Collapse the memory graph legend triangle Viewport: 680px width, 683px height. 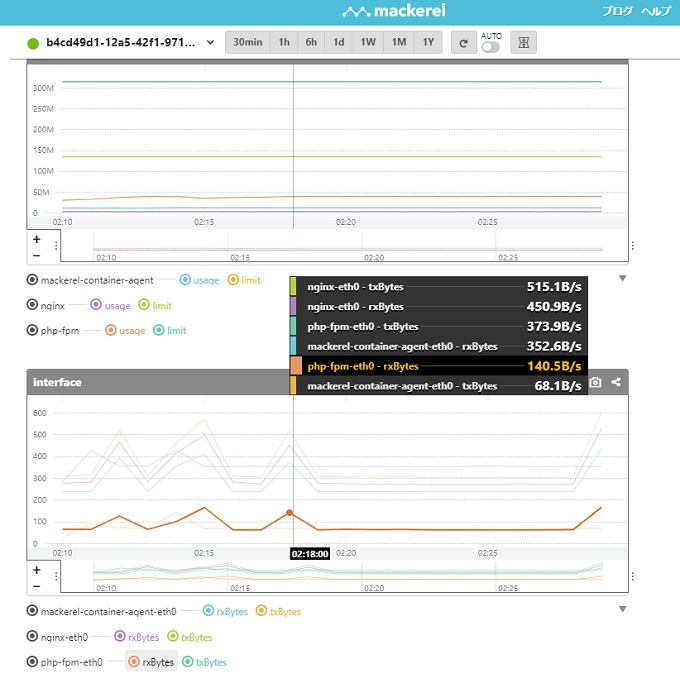coord(622,278)
